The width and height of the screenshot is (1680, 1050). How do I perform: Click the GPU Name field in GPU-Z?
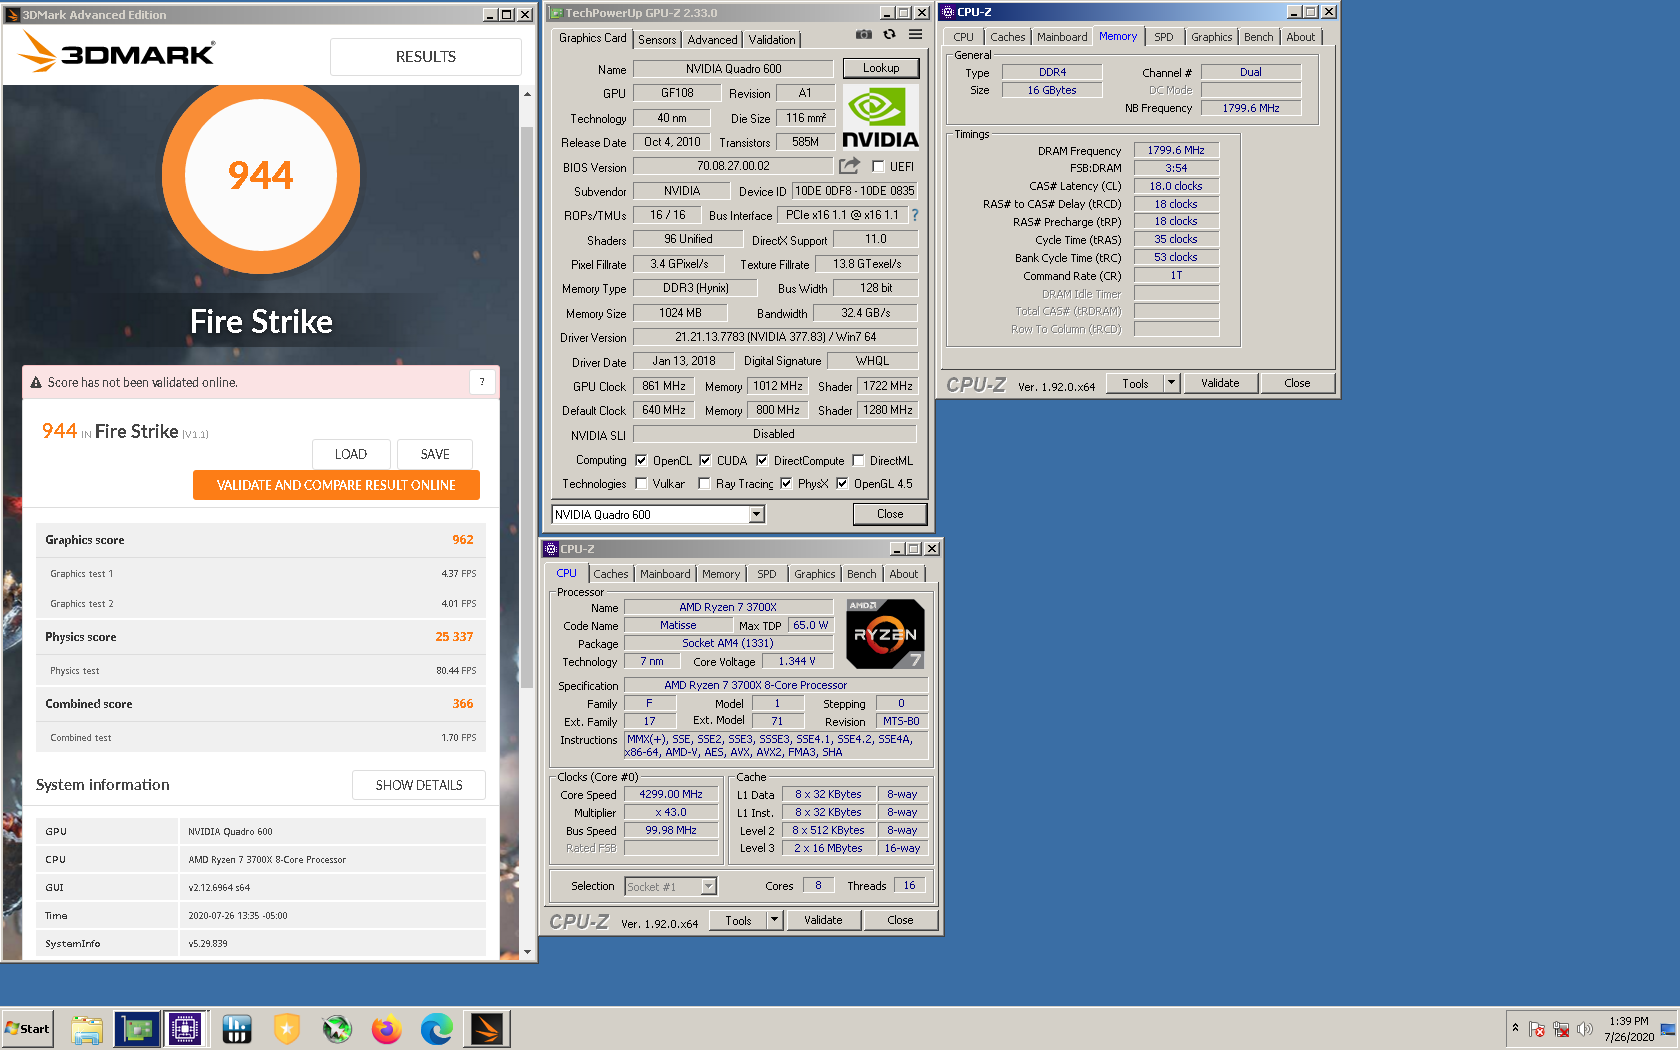pos(733,69)
